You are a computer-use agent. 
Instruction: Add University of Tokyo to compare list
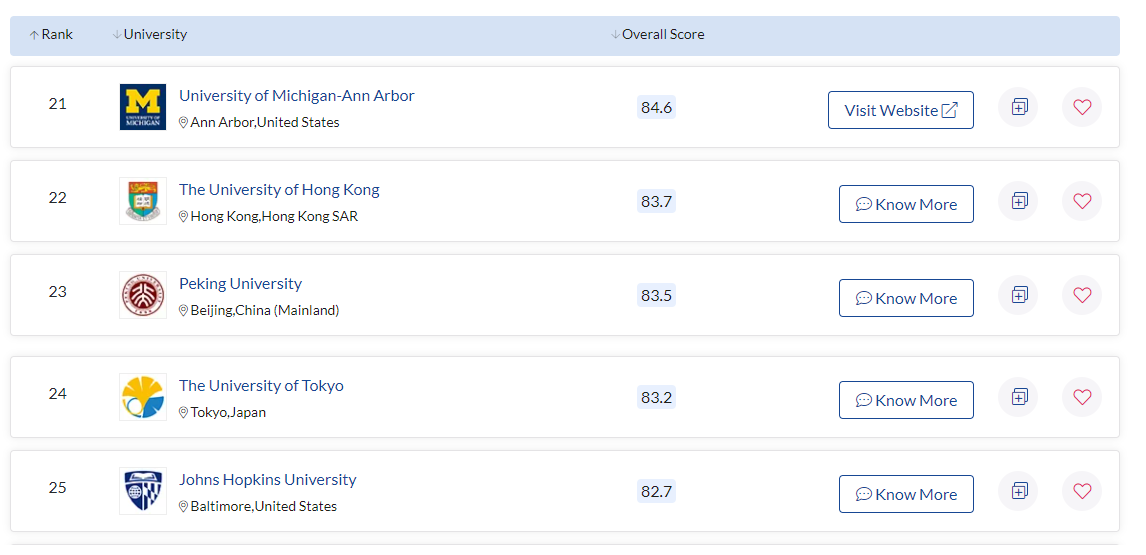(x=1018, y=396)
